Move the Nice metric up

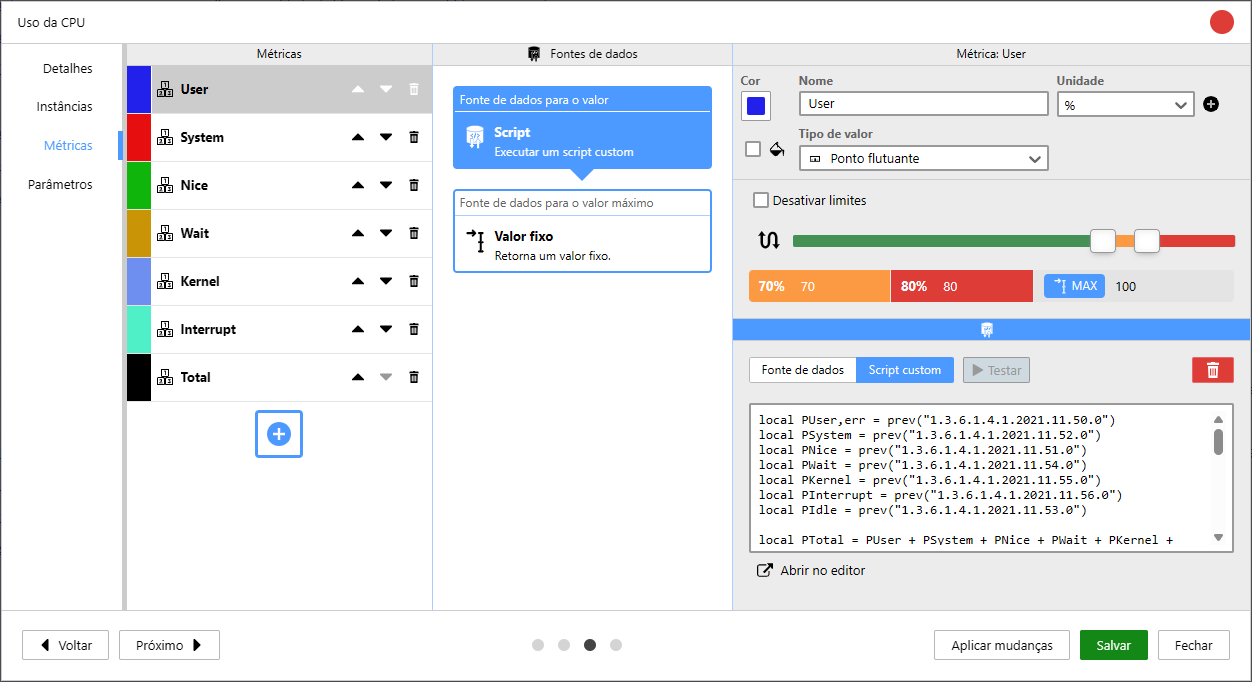[x=358, y=185]
